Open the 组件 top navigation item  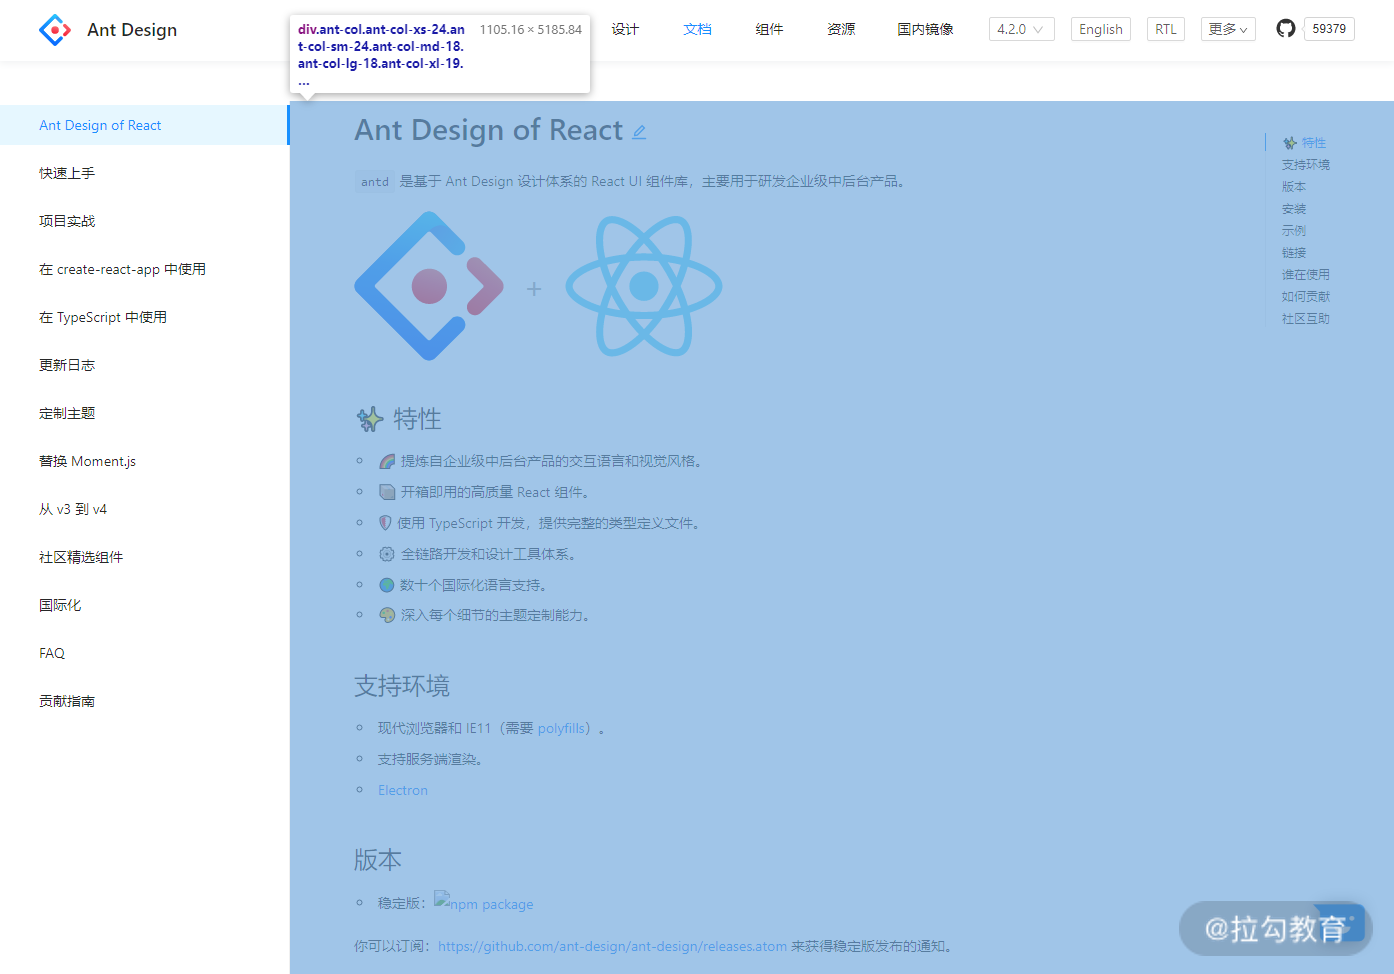[x=769, y=29]
